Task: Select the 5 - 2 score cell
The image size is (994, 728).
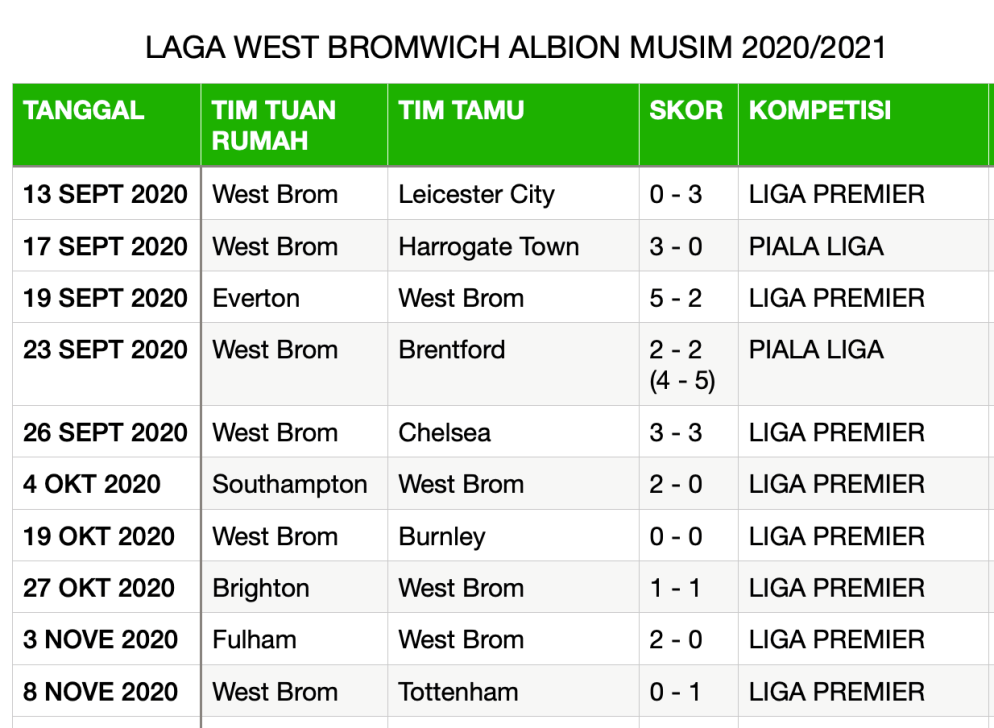Action: pyautogui.click(x=676, y=298)
